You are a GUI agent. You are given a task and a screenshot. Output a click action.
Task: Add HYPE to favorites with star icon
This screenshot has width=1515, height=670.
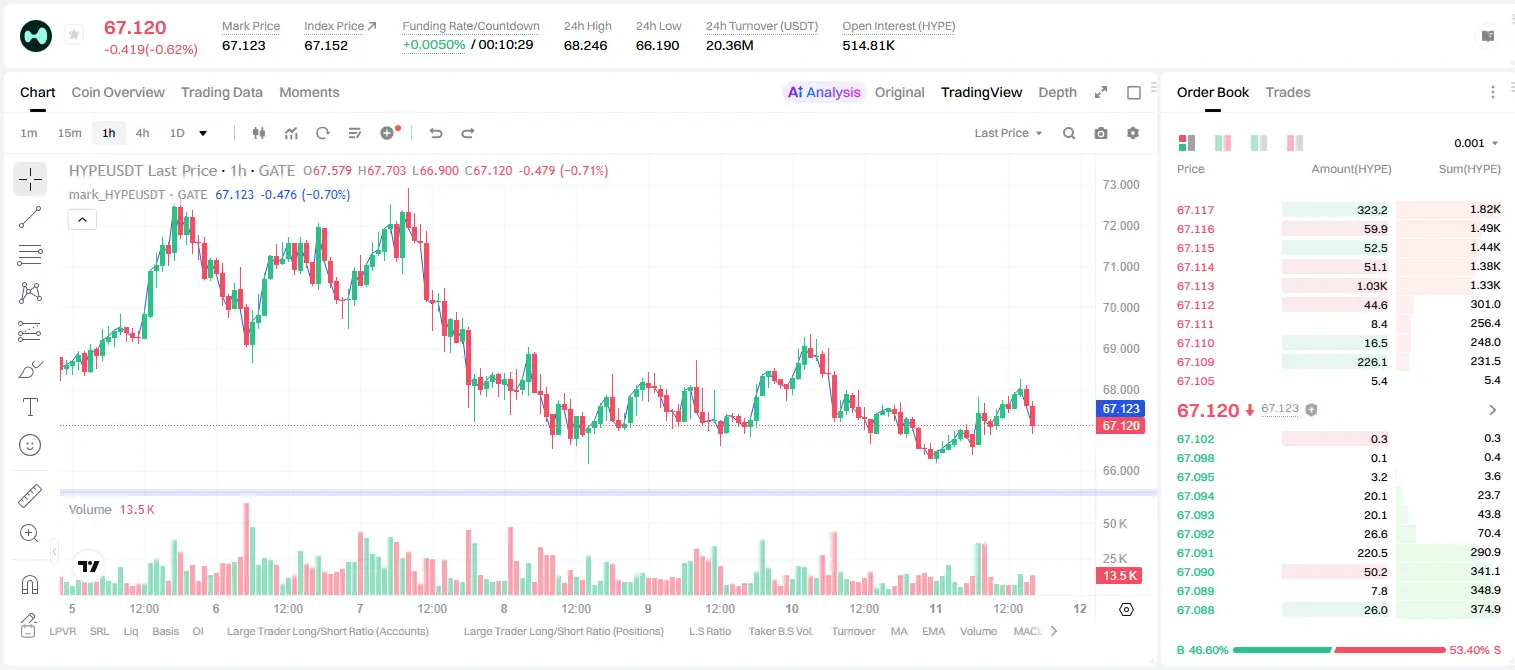(x=74, y=35)
